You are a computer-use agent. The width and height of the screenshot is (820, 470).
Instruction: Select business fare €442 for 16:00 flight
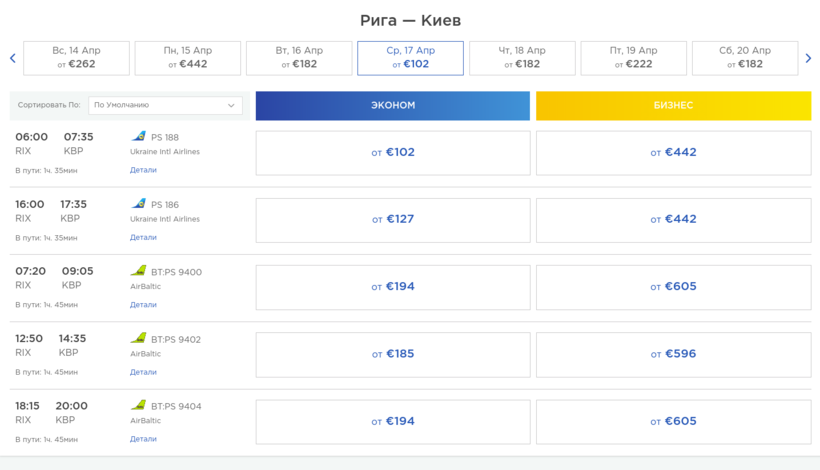[x=673, y=220]
